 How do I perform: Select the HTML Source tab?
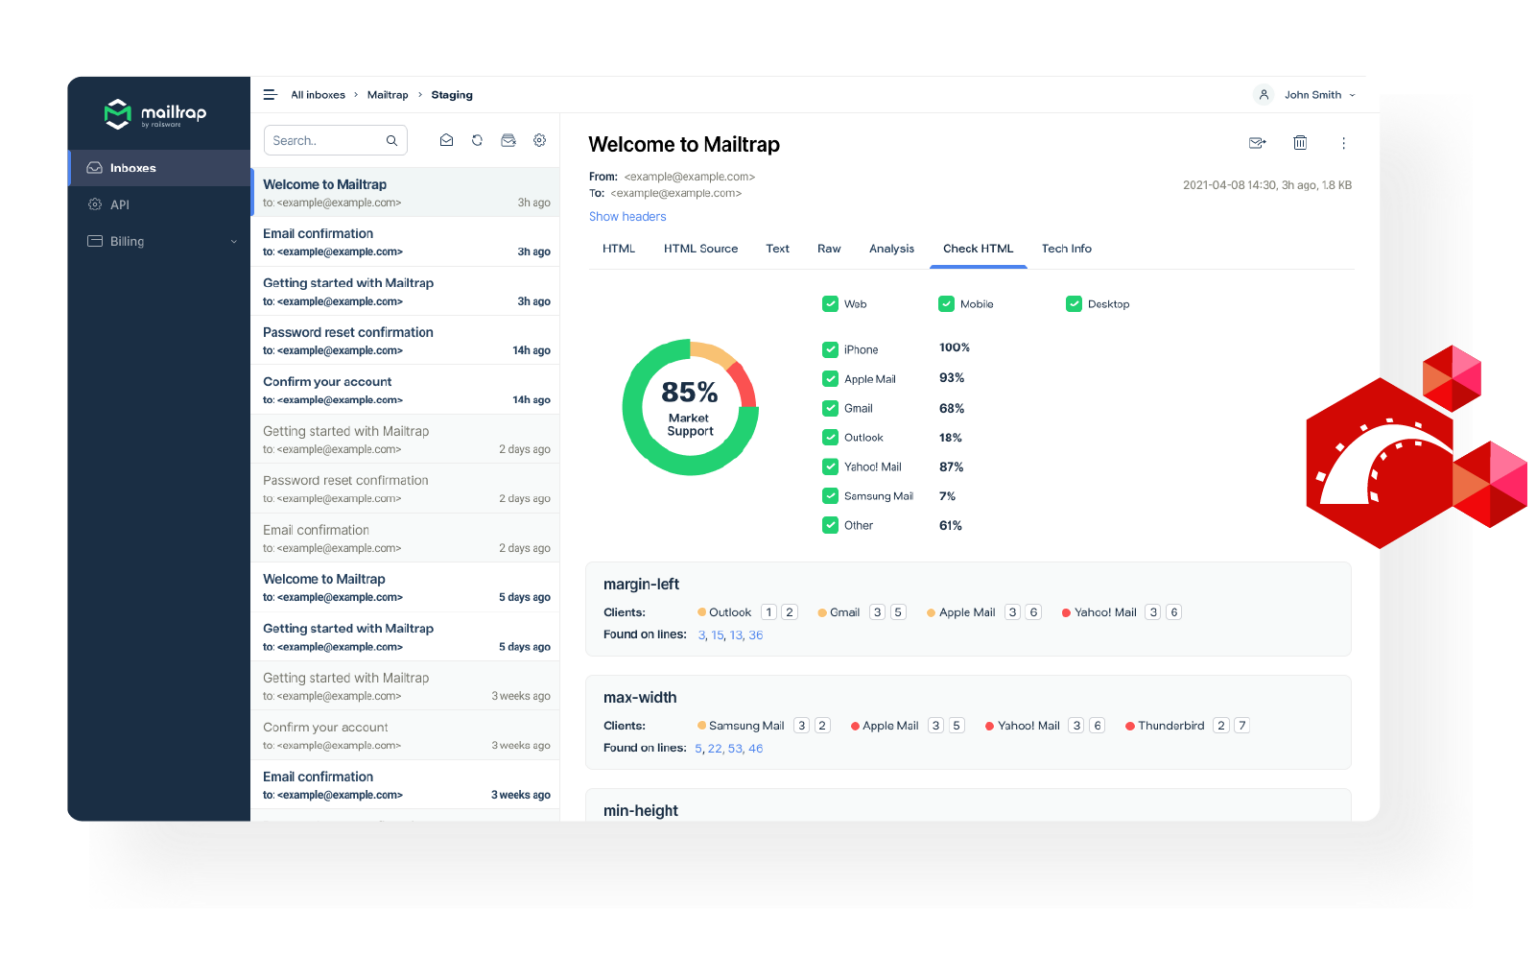tap(700, 249)
